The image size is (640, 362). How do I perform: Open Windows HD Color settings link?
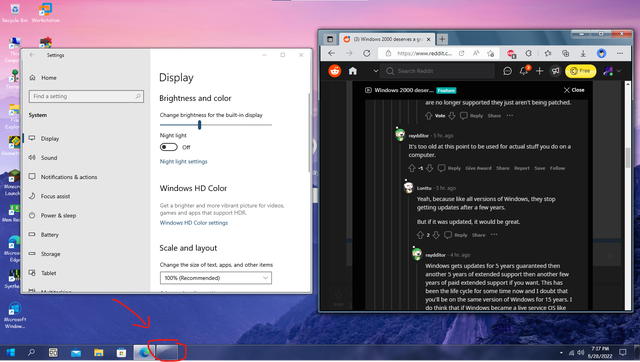(193, 223)
